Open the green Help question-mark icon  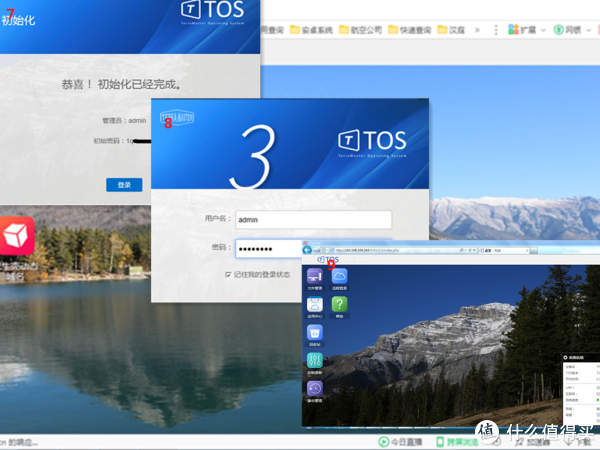coord(340,305)
